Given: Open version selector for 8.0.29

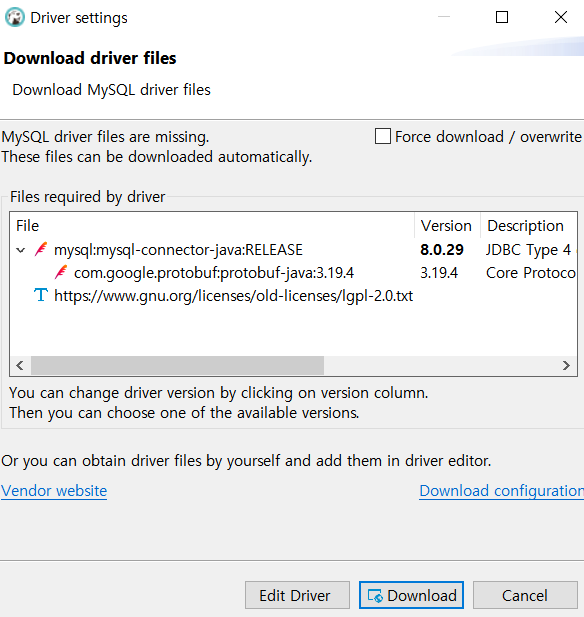Looking at the screenshot, I should click(x=442, y=250).
